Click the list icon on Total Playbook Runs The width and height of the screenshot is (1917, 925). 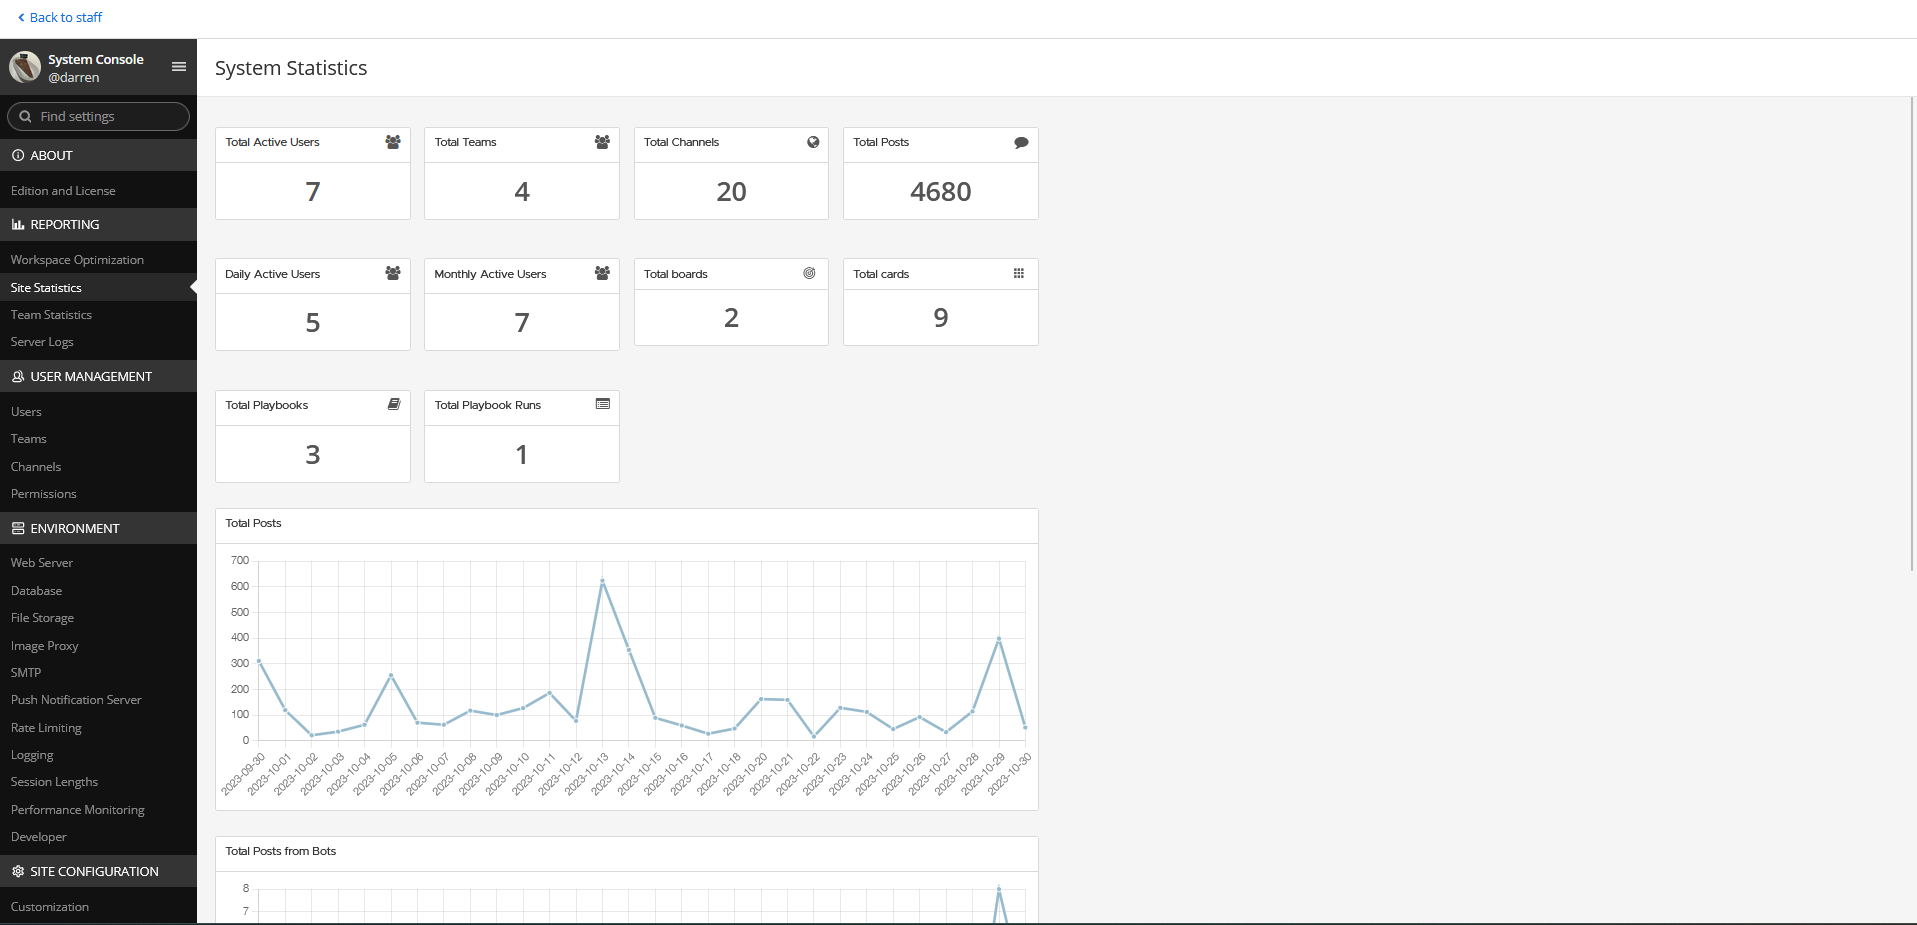pyautogui.click(x=603, y=404)
